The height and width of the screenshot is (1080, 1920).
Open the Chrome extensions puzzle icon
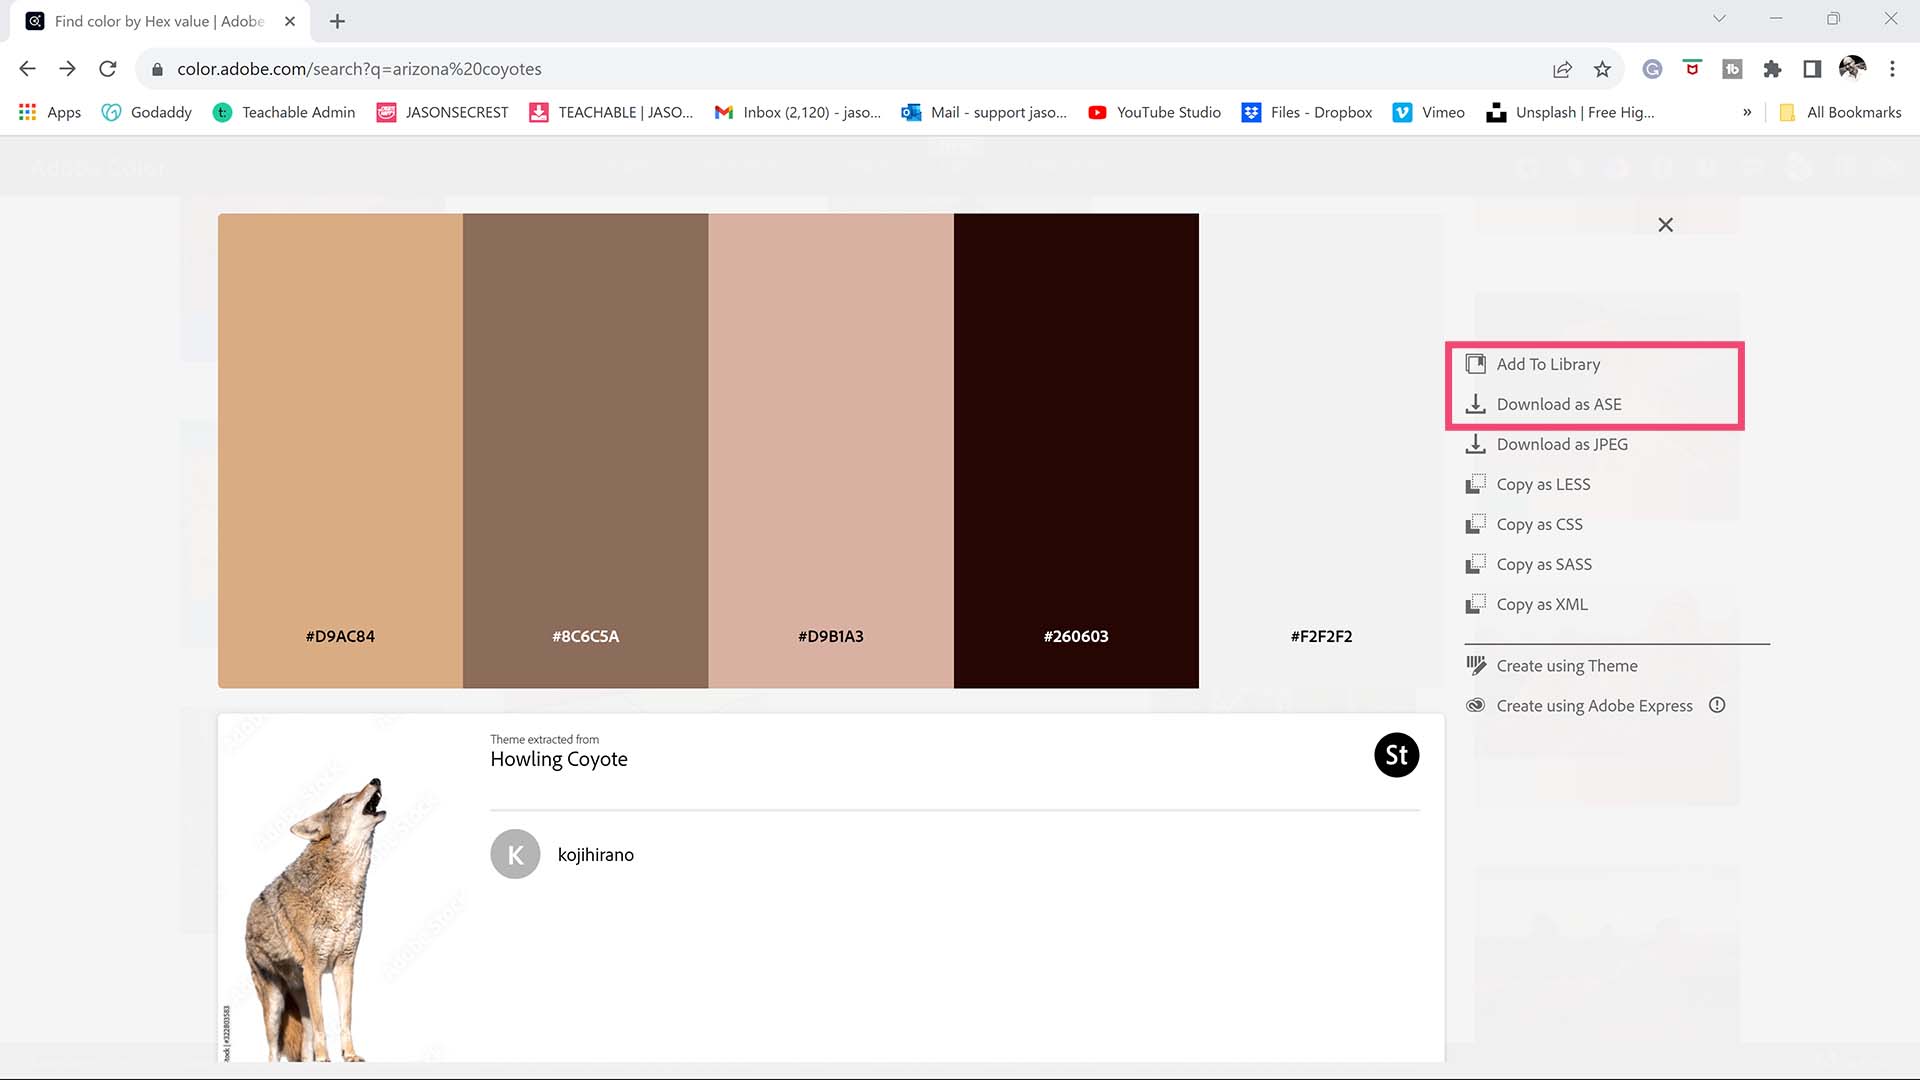1772,69
